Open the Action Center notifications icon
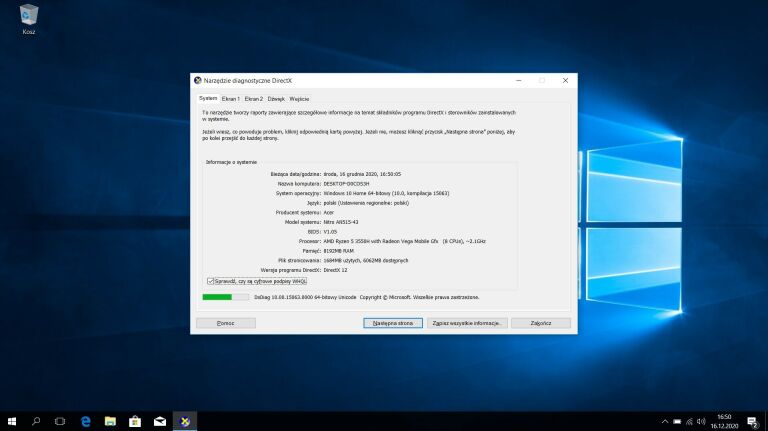 (752, 421)
